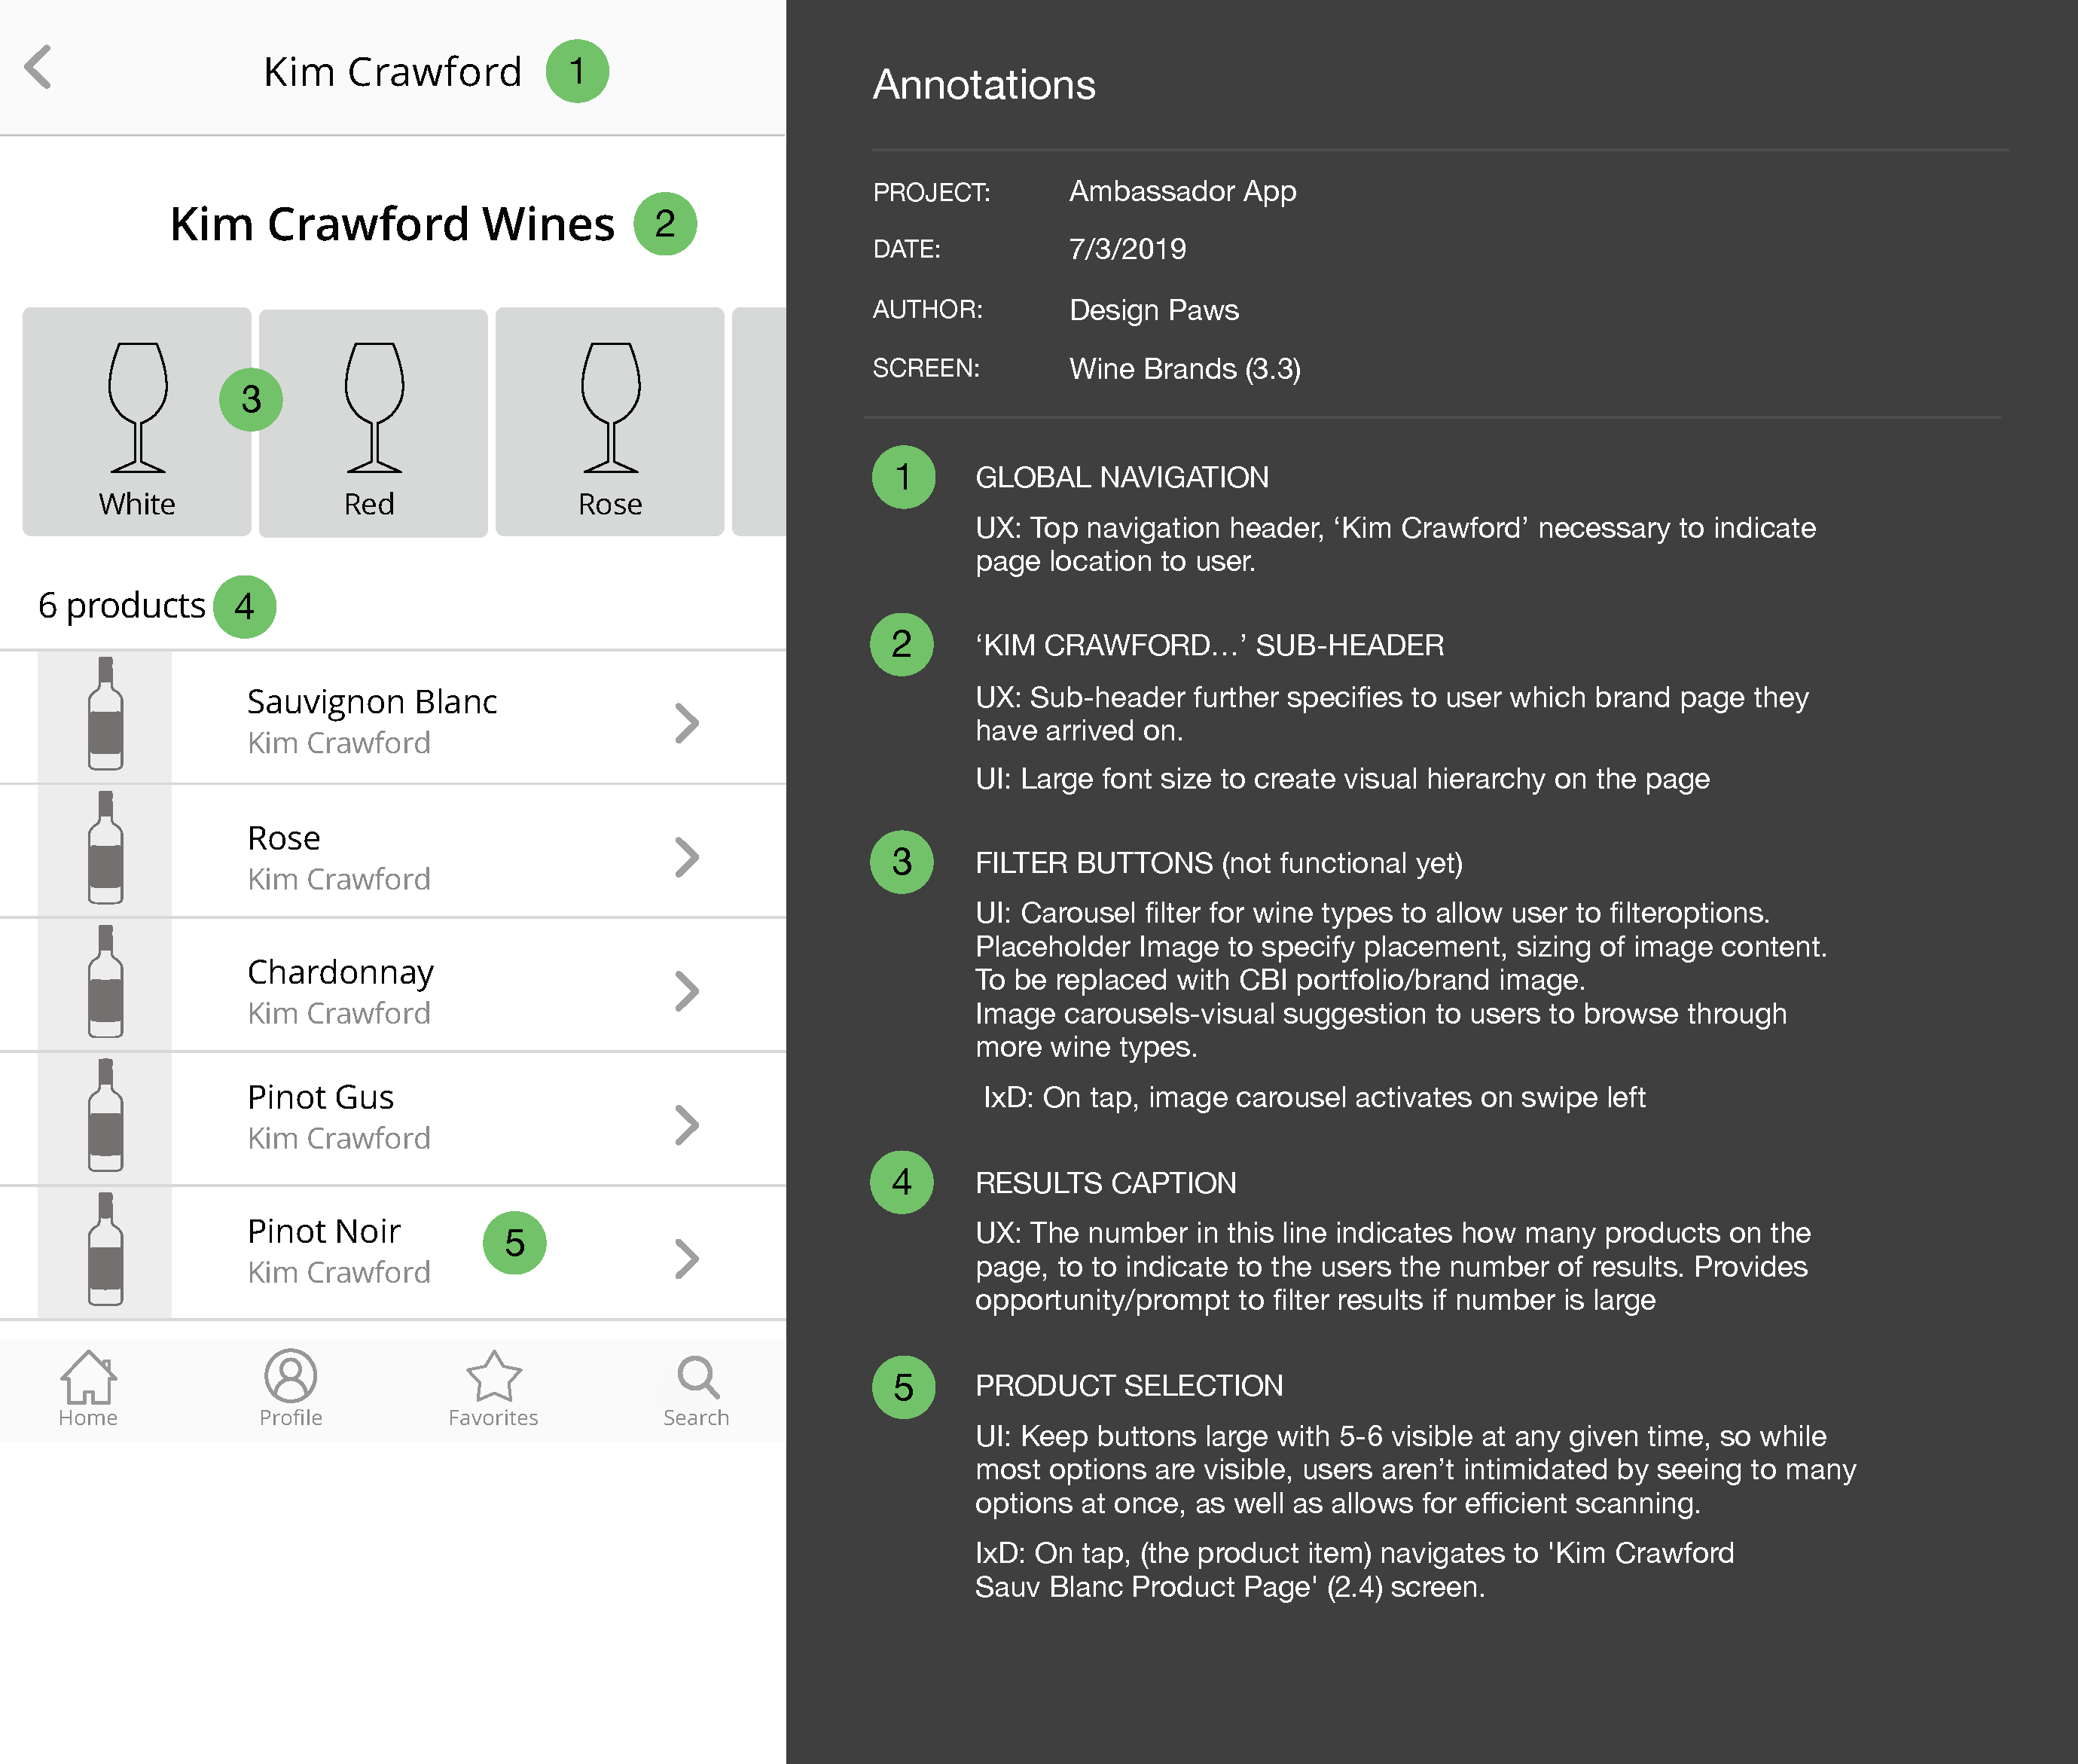
Task: Click the PRODUCT SELECTION annotation title
Action: point(1129,1386)
